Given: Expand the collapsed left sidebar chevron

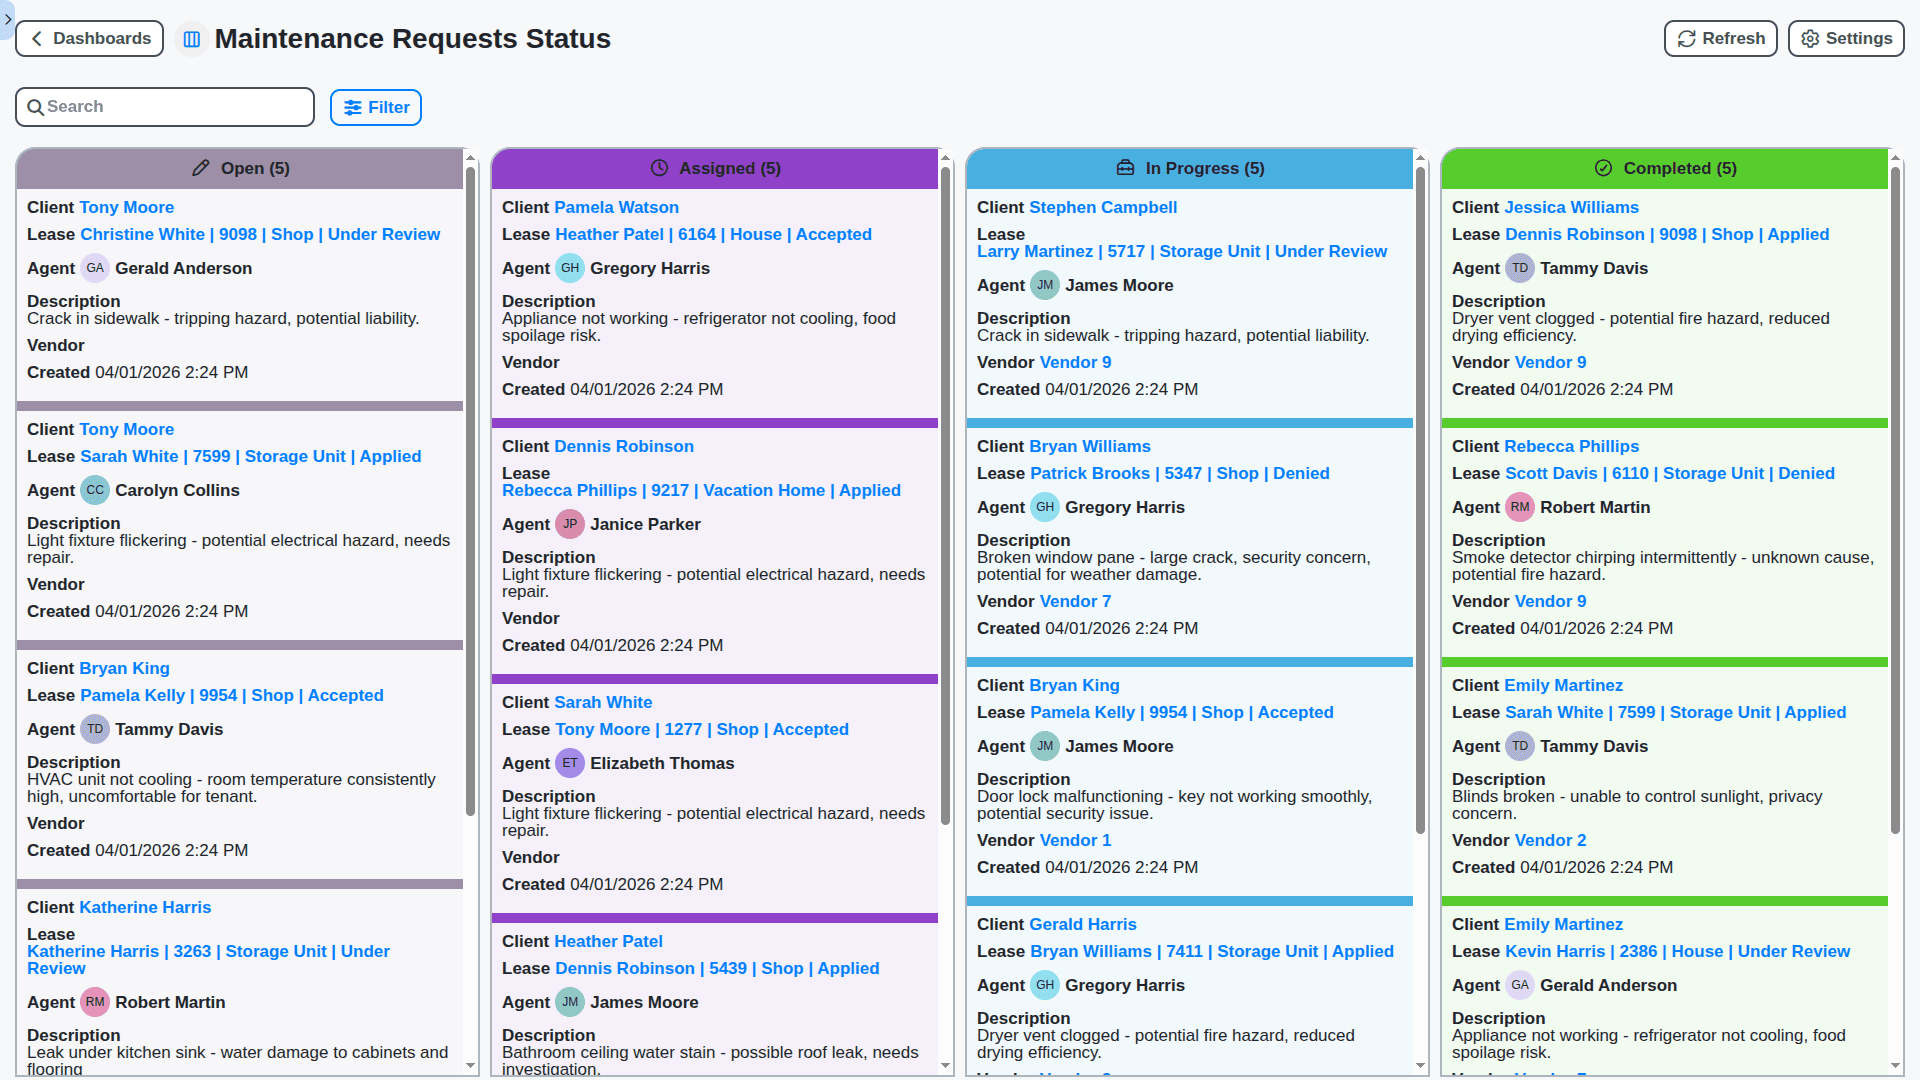Looking at the screenshot, I should (x=8, y=18).
